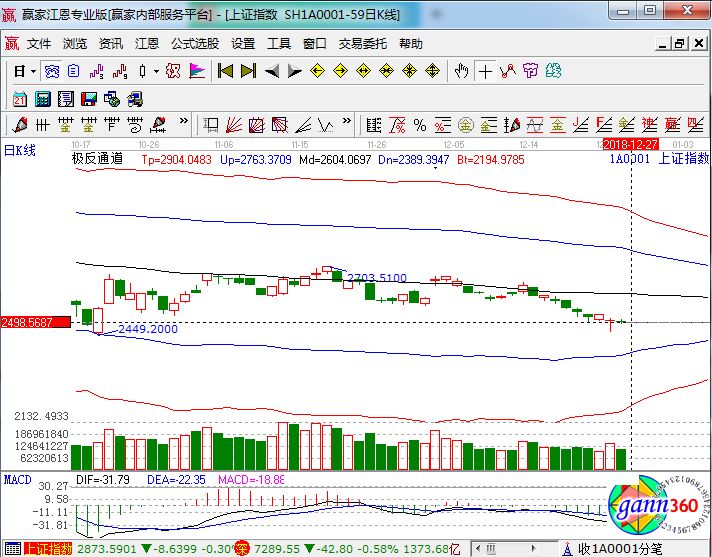Click the MACD indicator label
The image size is (712, 557).
click(18, 481)
